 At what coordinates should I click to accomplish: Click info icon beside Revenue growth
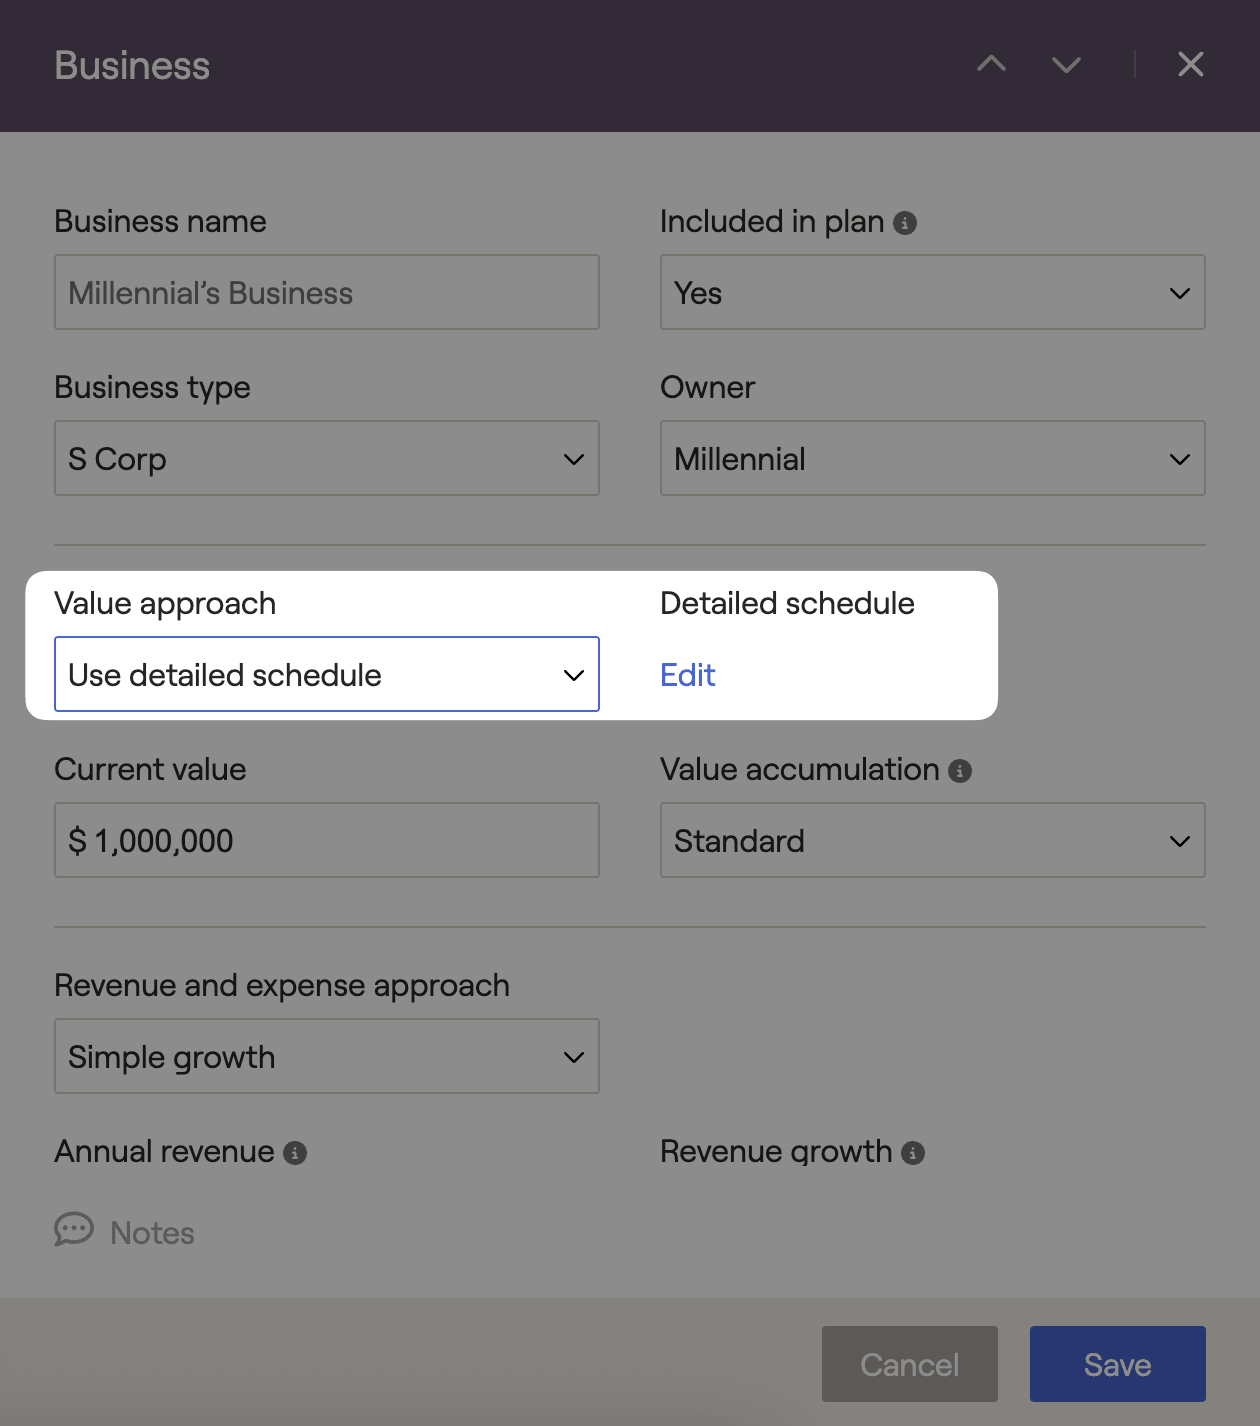coord(913,1153)
